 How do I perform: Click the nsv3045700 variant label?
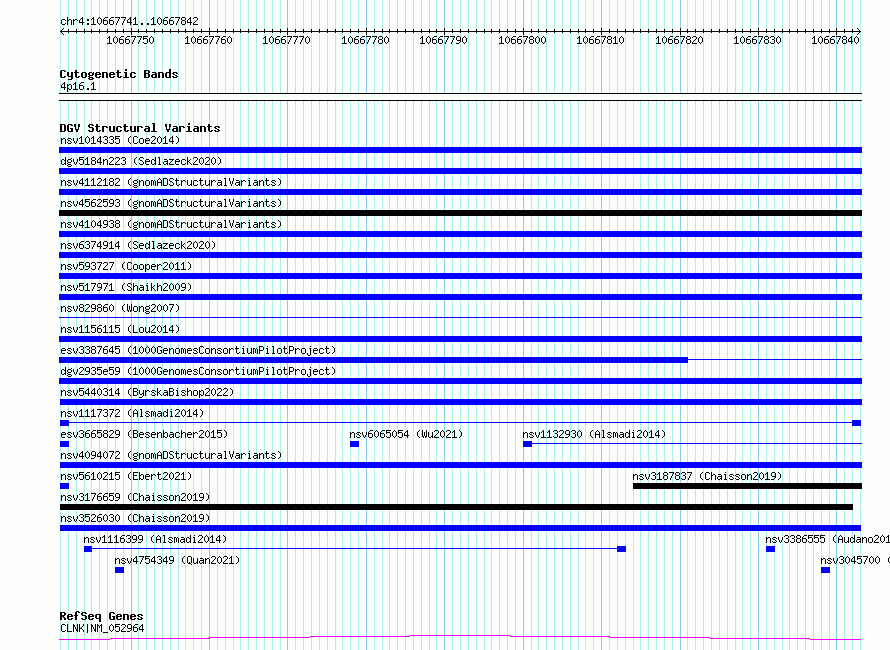pyautogui.click(x=855, y=560)
